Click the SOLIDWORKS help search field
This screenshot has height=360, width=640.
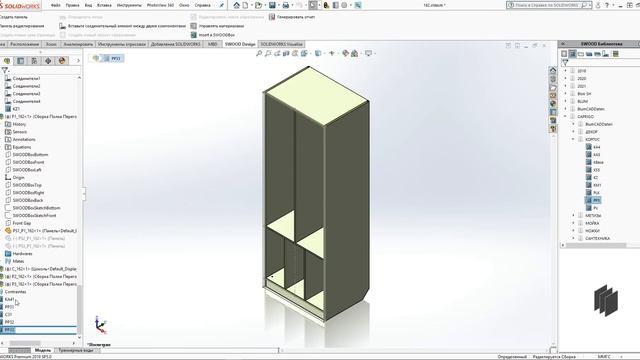[548, 5]
